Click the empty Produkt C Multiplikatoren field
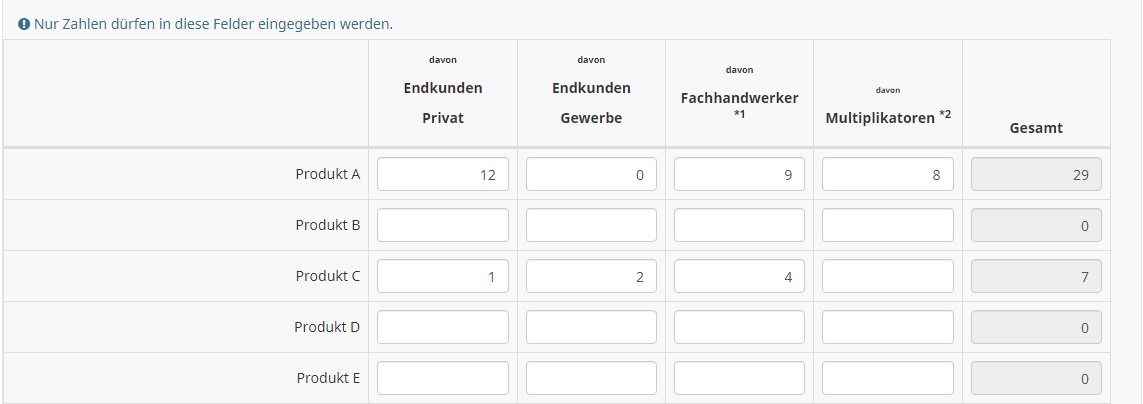 [887, 276]
